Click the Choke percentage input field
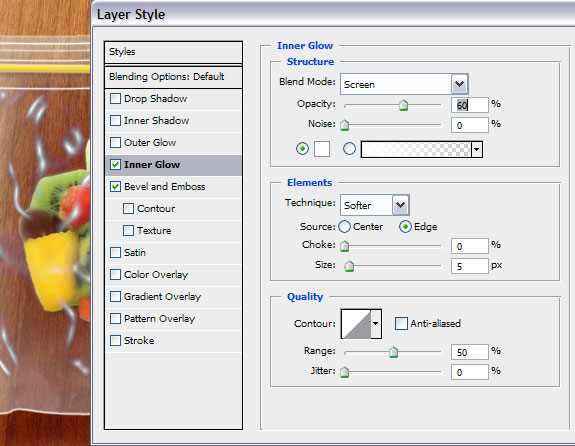Screen dimensions: 575x446 coord(470,246)
